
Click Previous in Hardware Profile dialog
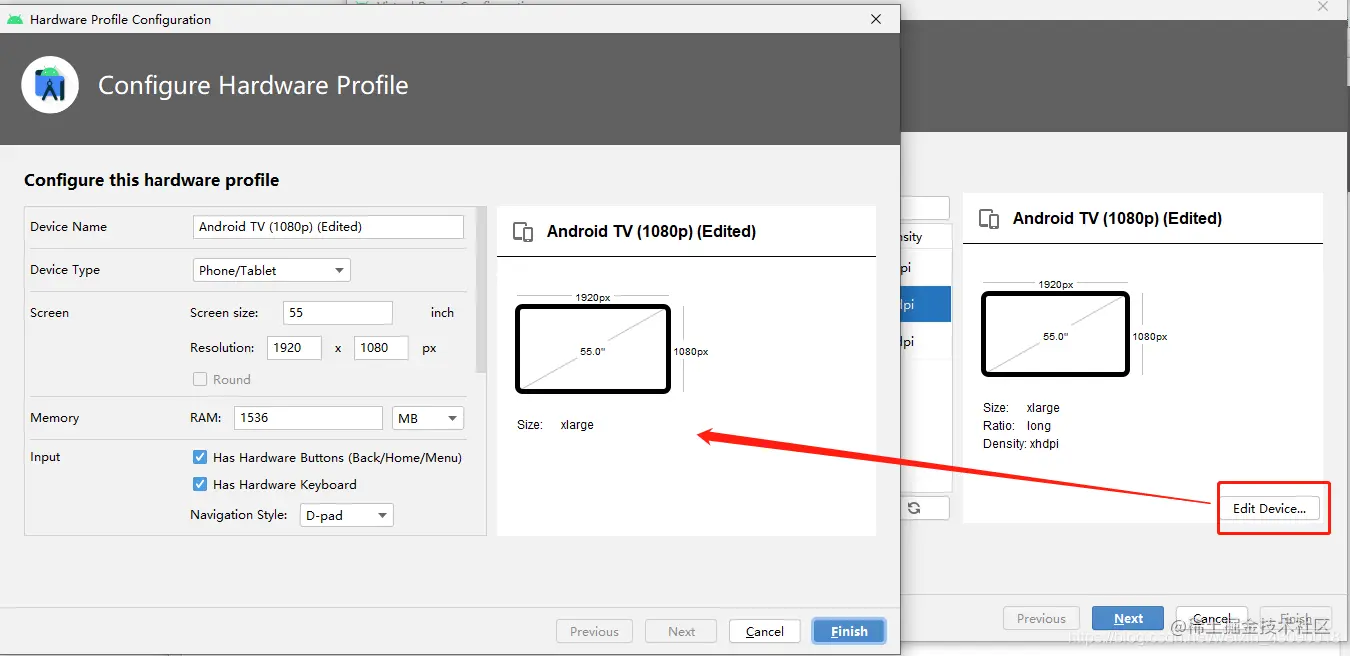tap(594, 631)
